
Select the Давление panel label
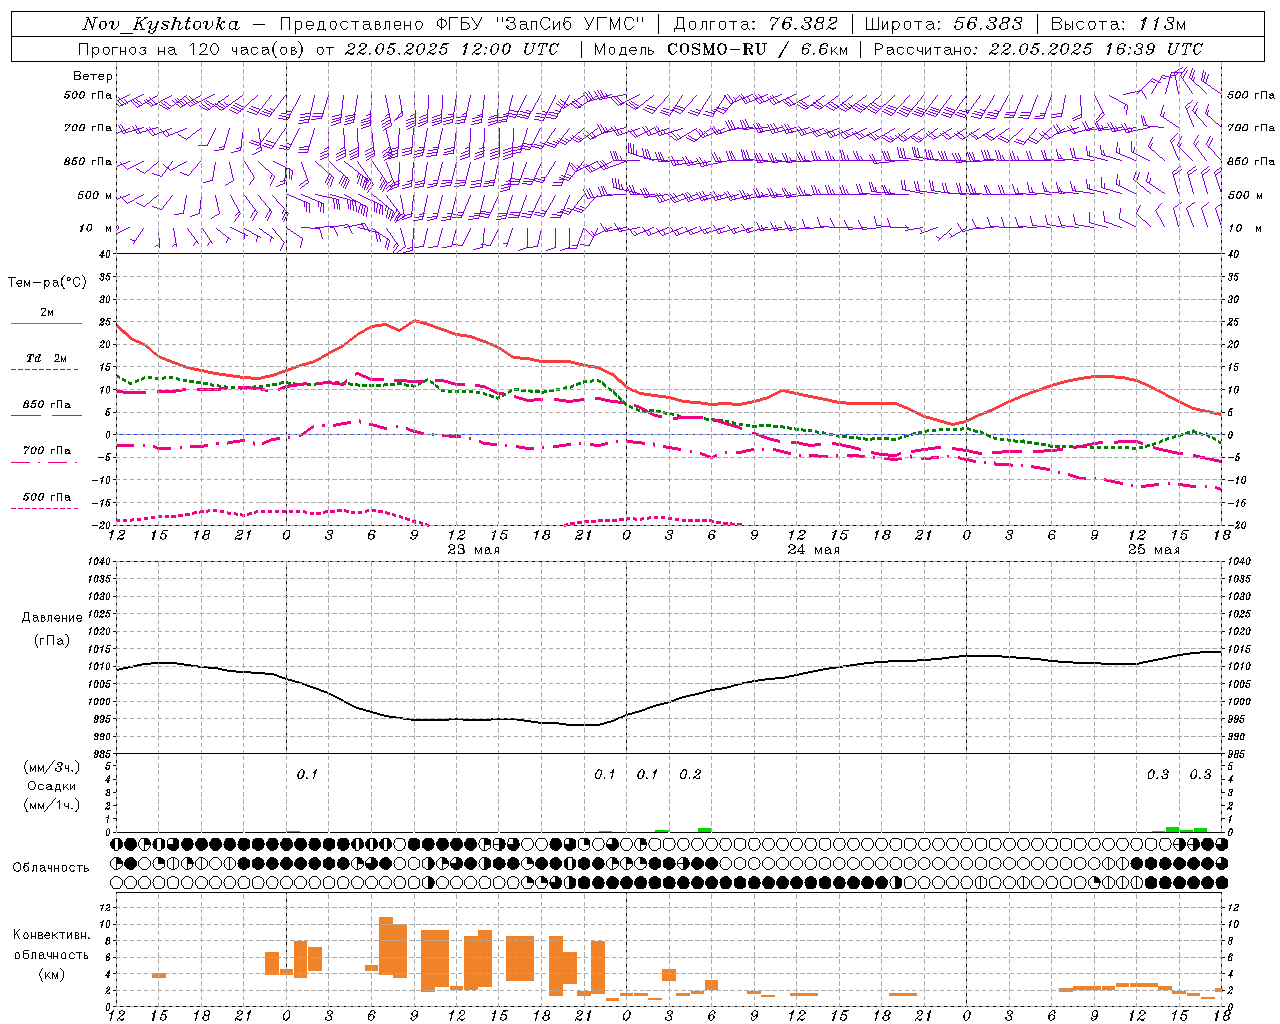point(52,618)
